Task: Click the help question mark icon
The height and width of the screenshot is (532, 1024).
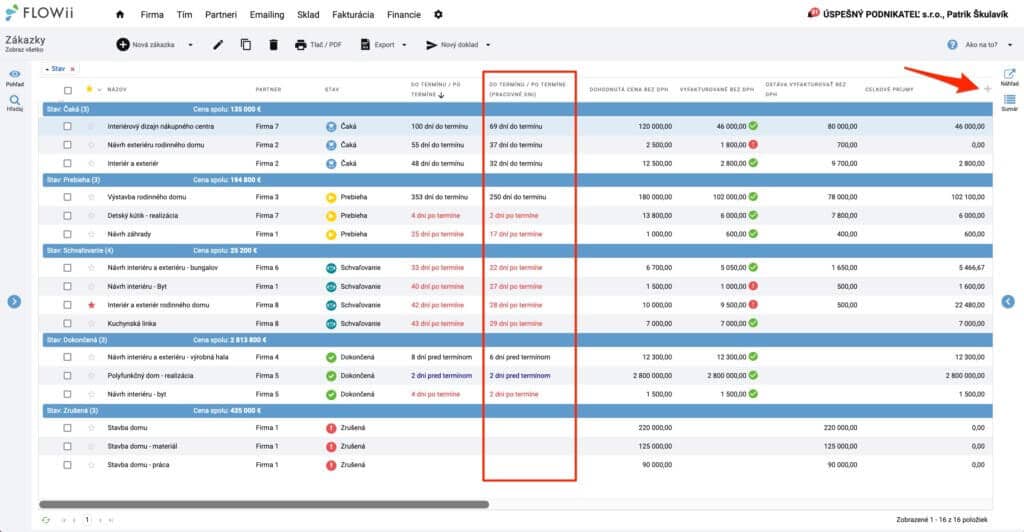Action: click(x=952, y=44)
